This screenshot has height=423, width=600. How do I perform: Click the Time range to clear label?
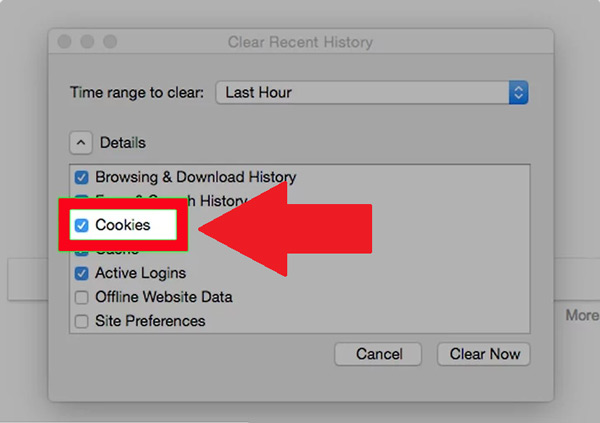137,93
